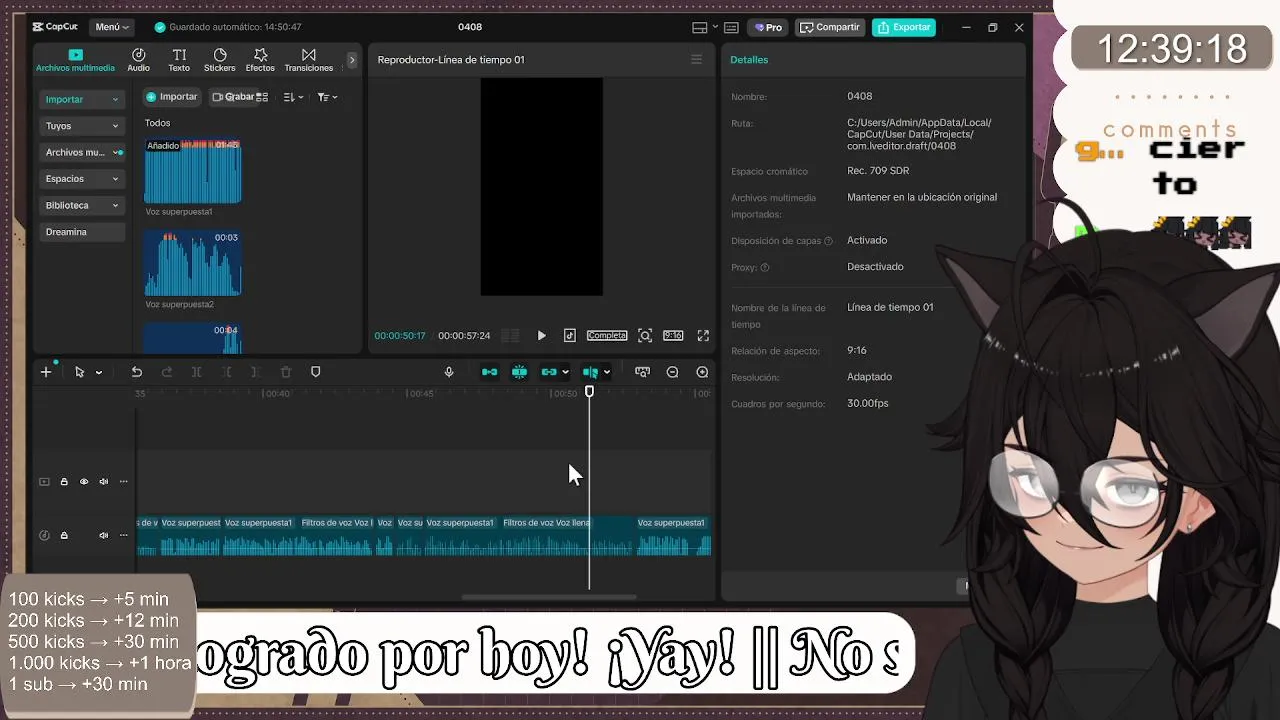Click the split clip tool
This screenshot has height=720, width=1280.
click(x=196, y=372)
